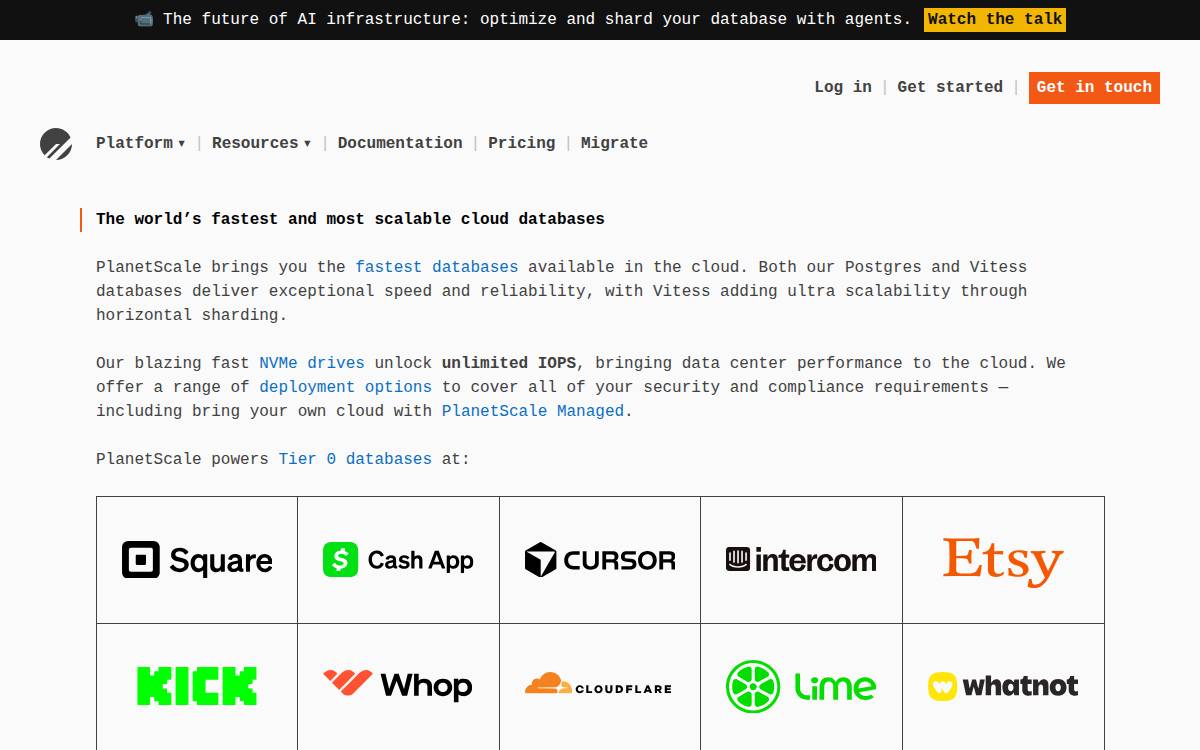Open the Square logo tile
Image resolution: width=1200 pixels, height=750 pixels.
click(197, 560)
